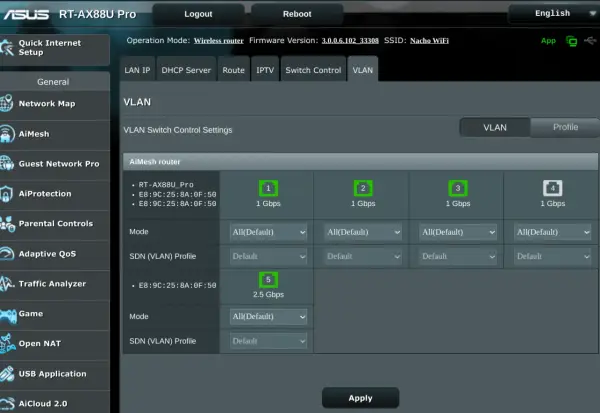This screenshot has height=413, width=600.
Task: Open the firmware version 3.0.0.6.102 link
Action: click(350, 41)
